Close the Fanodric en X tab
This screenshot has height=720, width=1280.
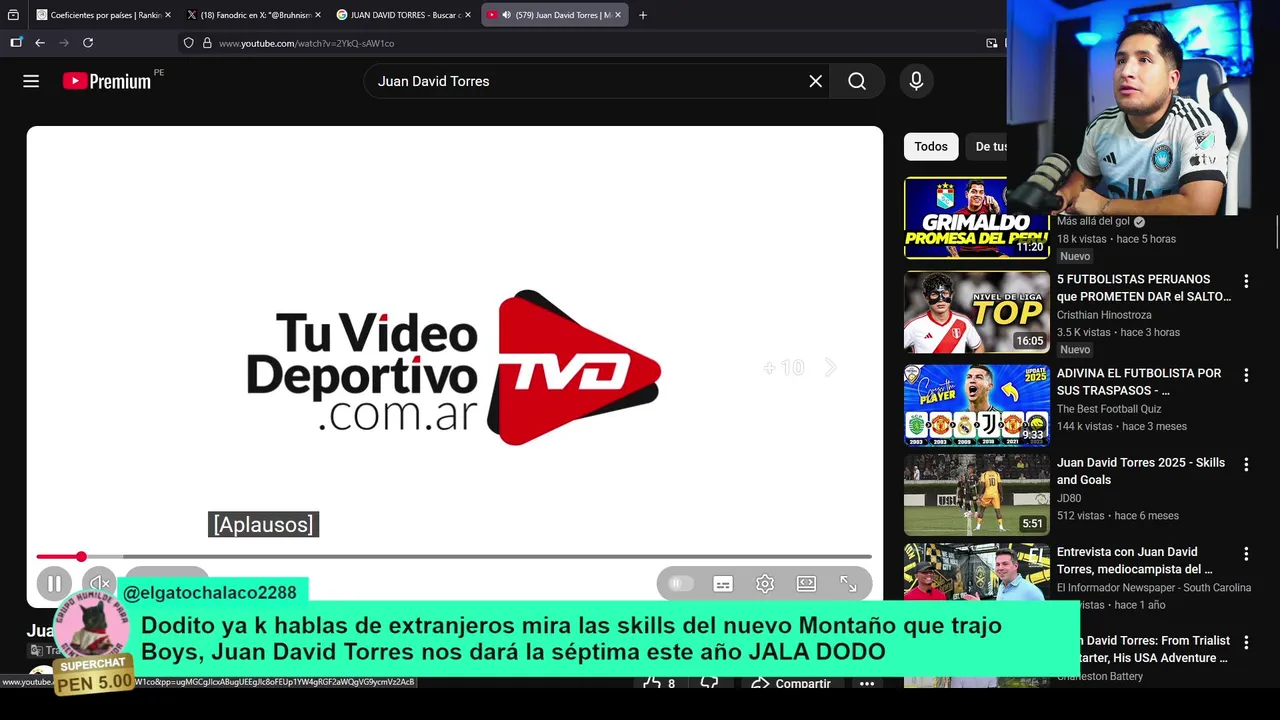318,15
